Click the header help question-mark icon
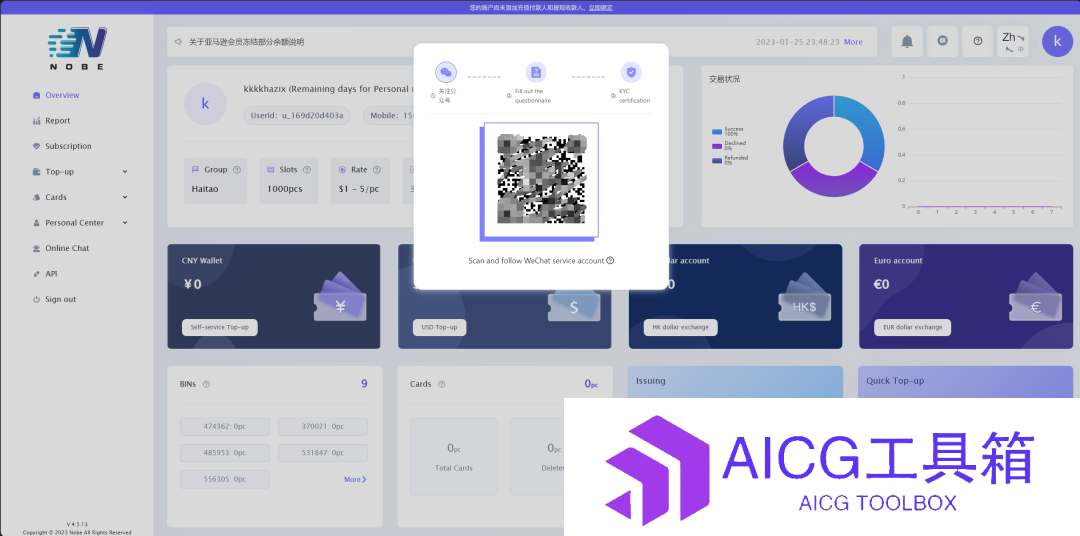Image resolution: width=1080 pixels, height=536 pixels. (977, 41)
